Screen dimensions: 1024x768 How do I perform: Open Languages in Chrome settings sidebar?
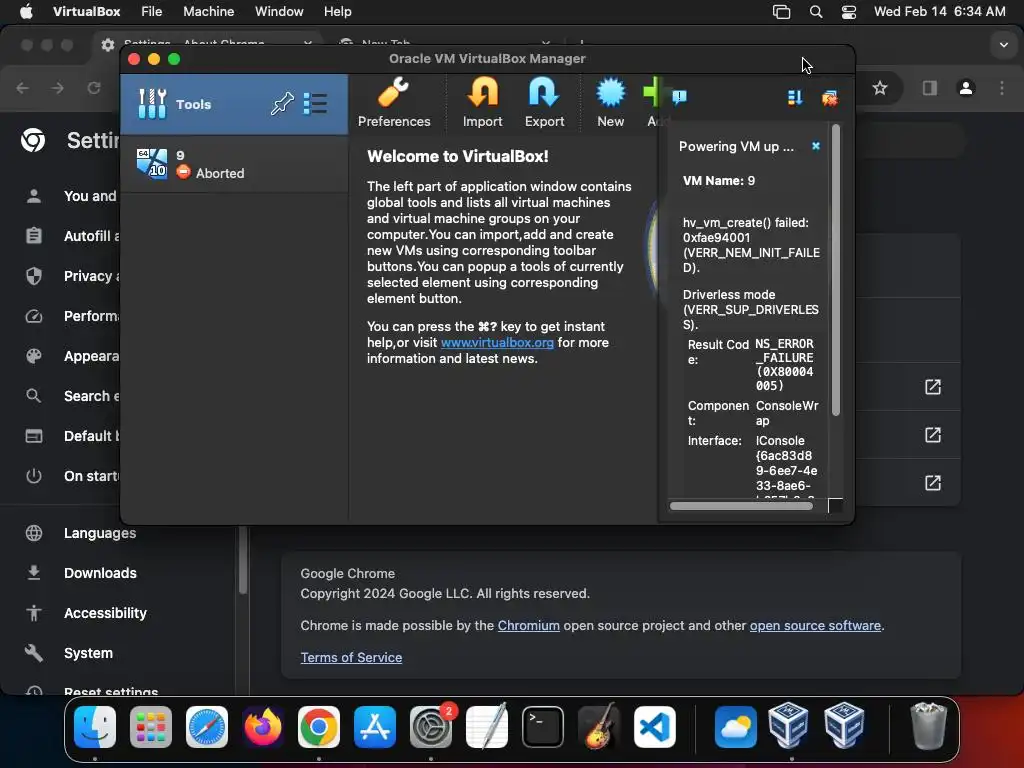(100, 533)
